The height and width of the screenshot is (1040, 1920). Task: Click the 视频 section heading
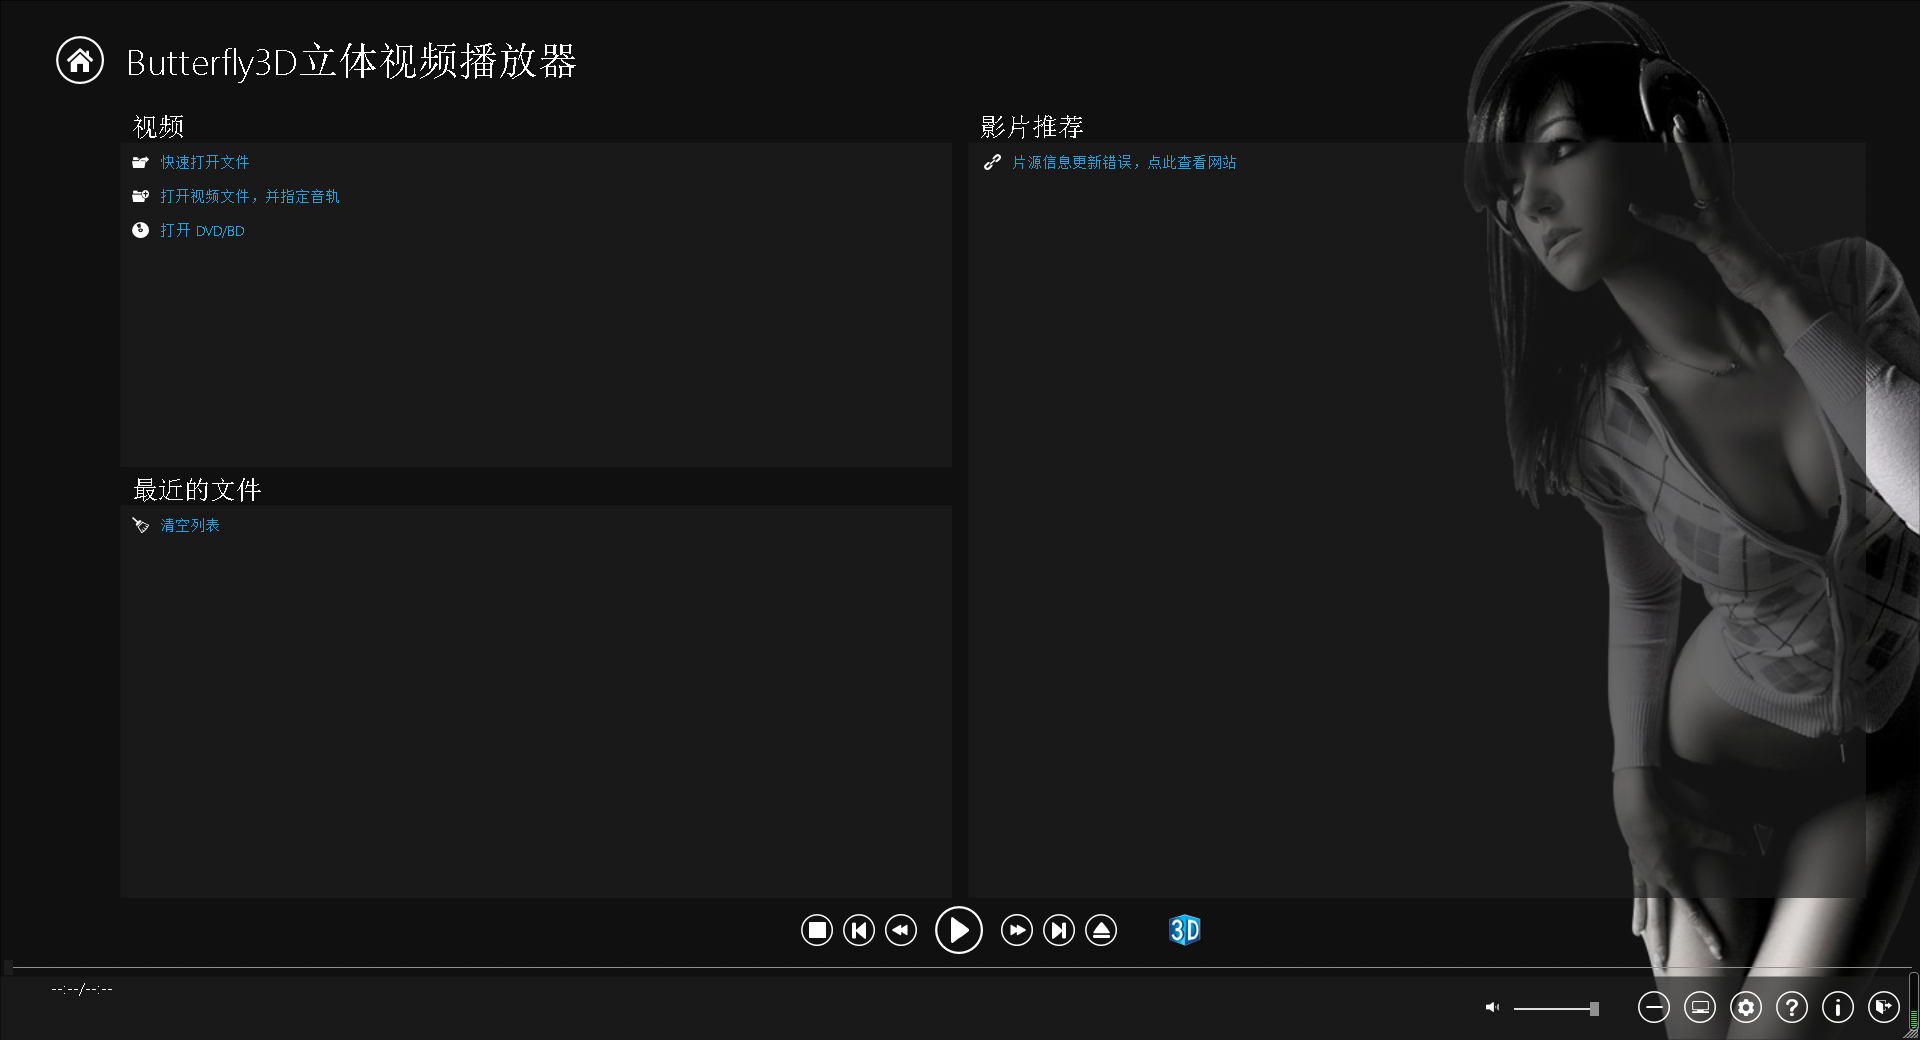click(x=158, y=127)
